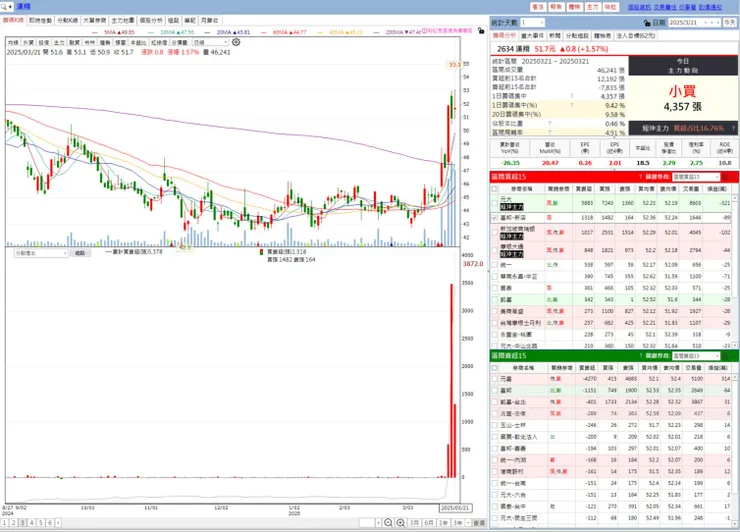The height and width of the screenshot is (532, 740).
Task: Click the 5MA legend line color
Action: tap(95, 33)
